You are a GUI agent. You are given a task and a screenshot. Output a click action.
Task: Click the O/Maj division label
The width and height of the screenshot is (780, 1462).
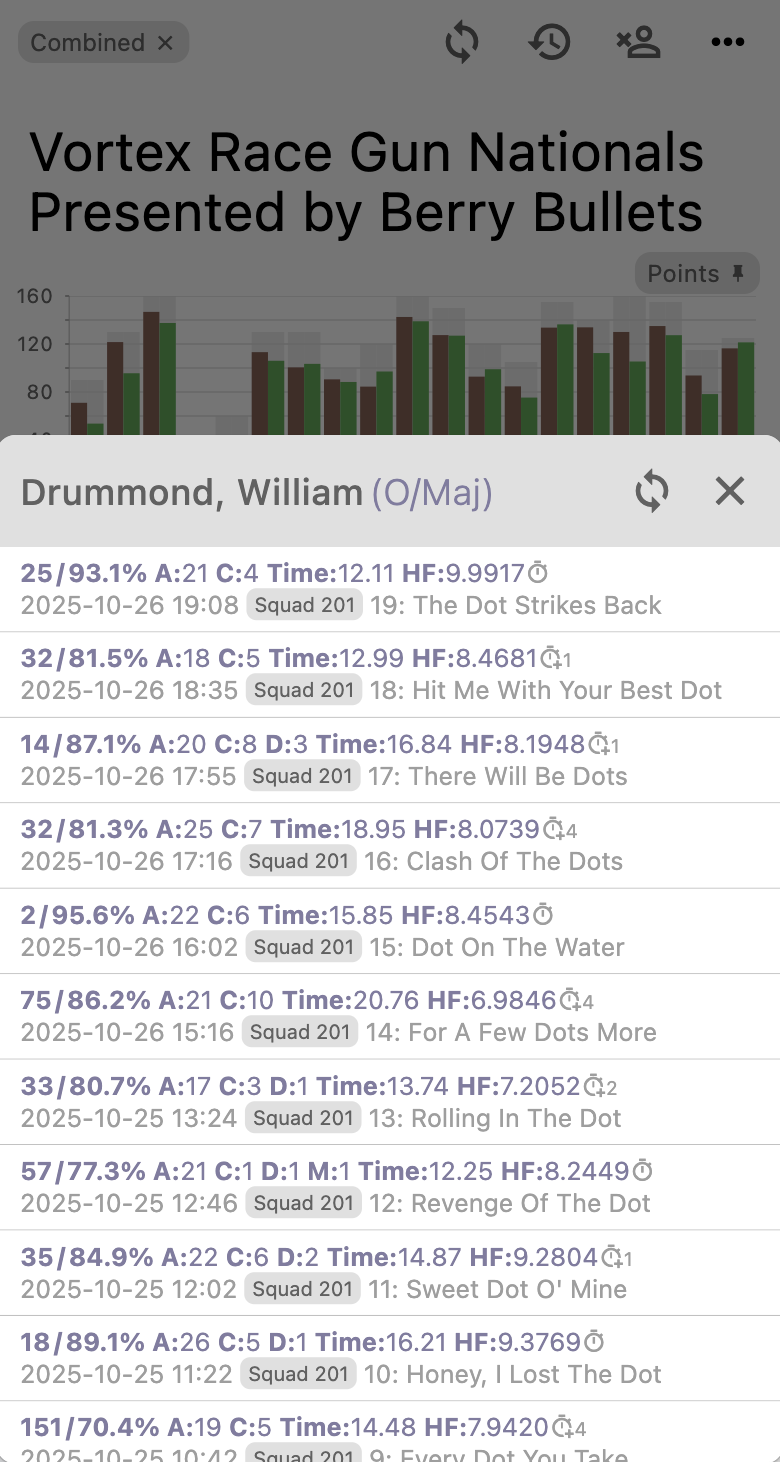(x=432, y=492)
